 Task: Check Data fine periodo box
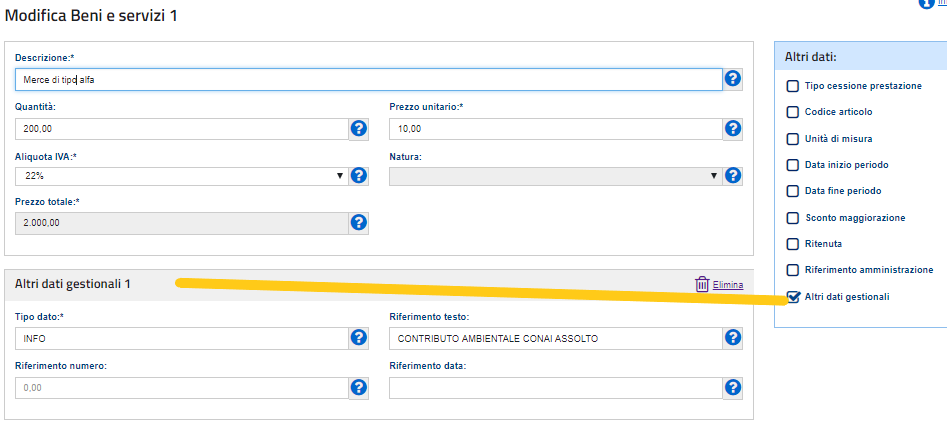tap(792, 191)
